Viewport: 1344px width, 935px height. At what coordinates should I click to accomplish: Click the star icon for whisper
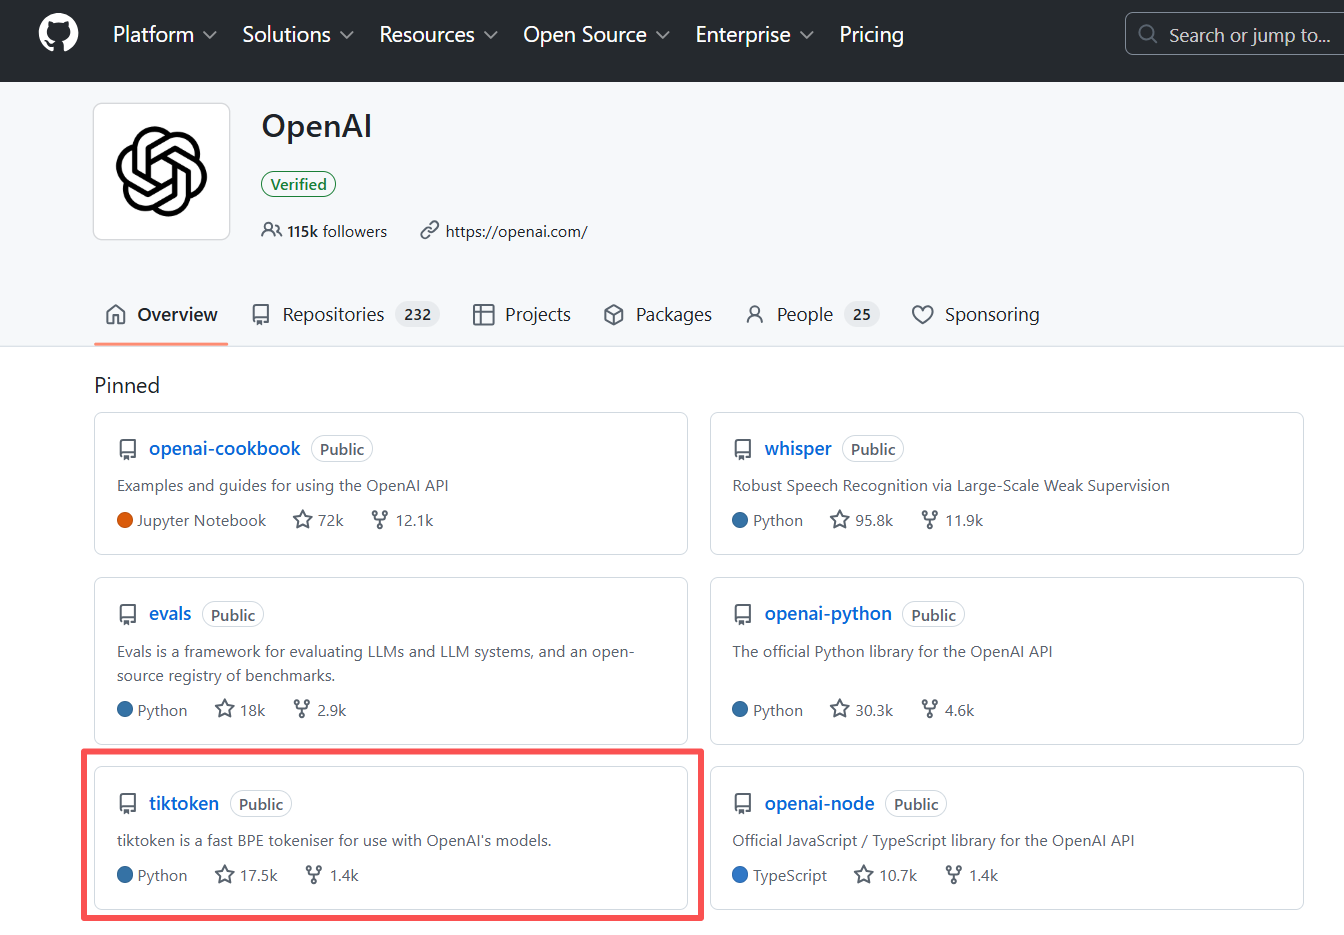coord(840,519)
